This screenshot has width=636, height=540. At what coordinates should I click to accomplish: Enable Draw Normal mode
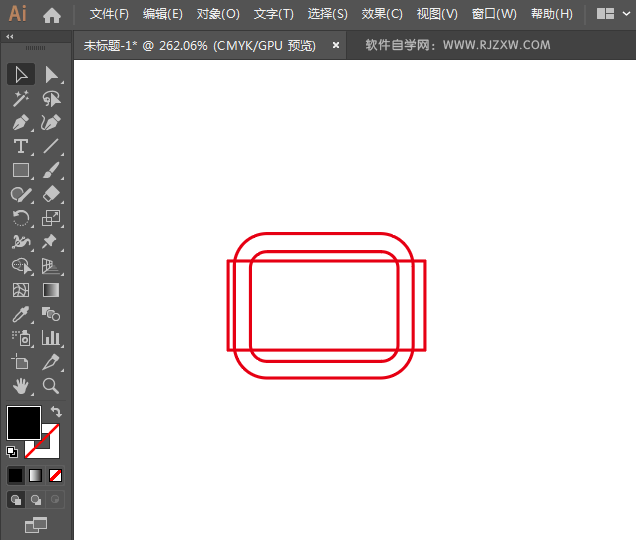coord(16,500)
